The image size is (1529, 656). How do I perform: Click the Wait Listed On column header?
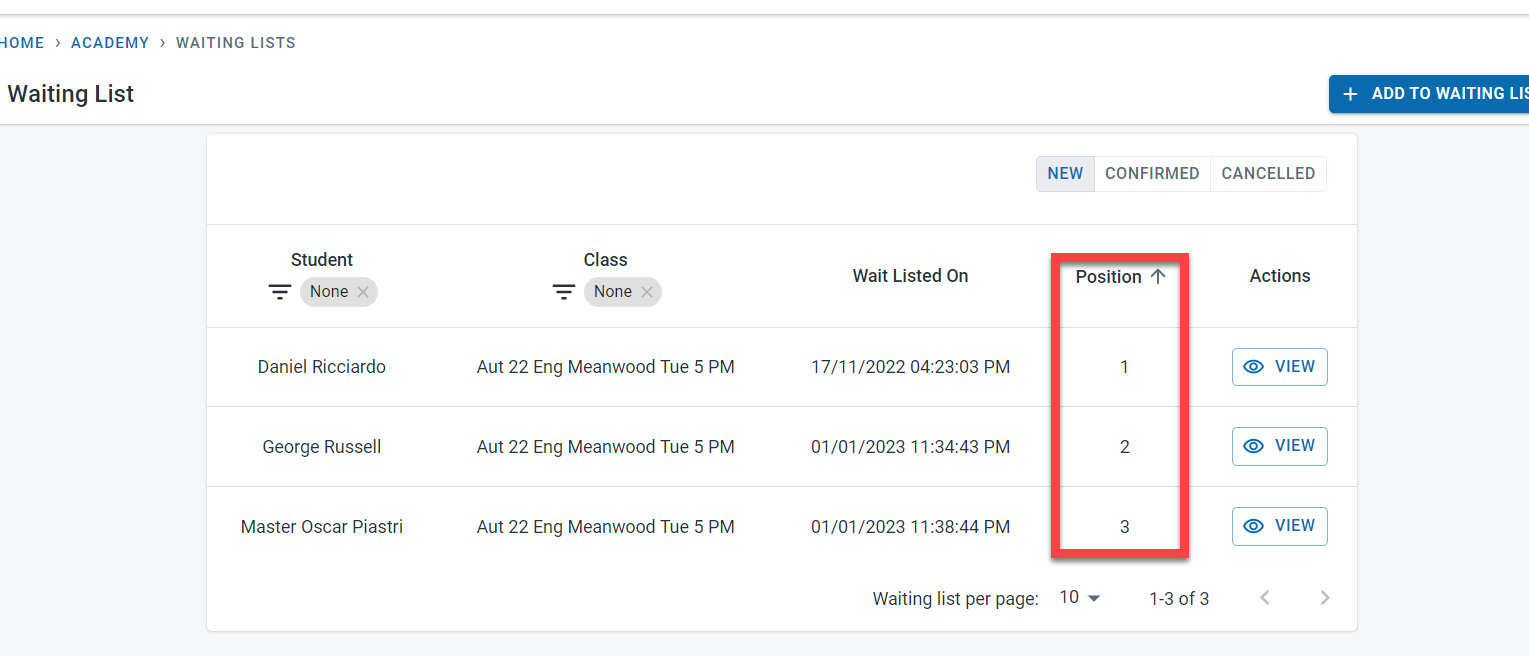coord(910,276)
